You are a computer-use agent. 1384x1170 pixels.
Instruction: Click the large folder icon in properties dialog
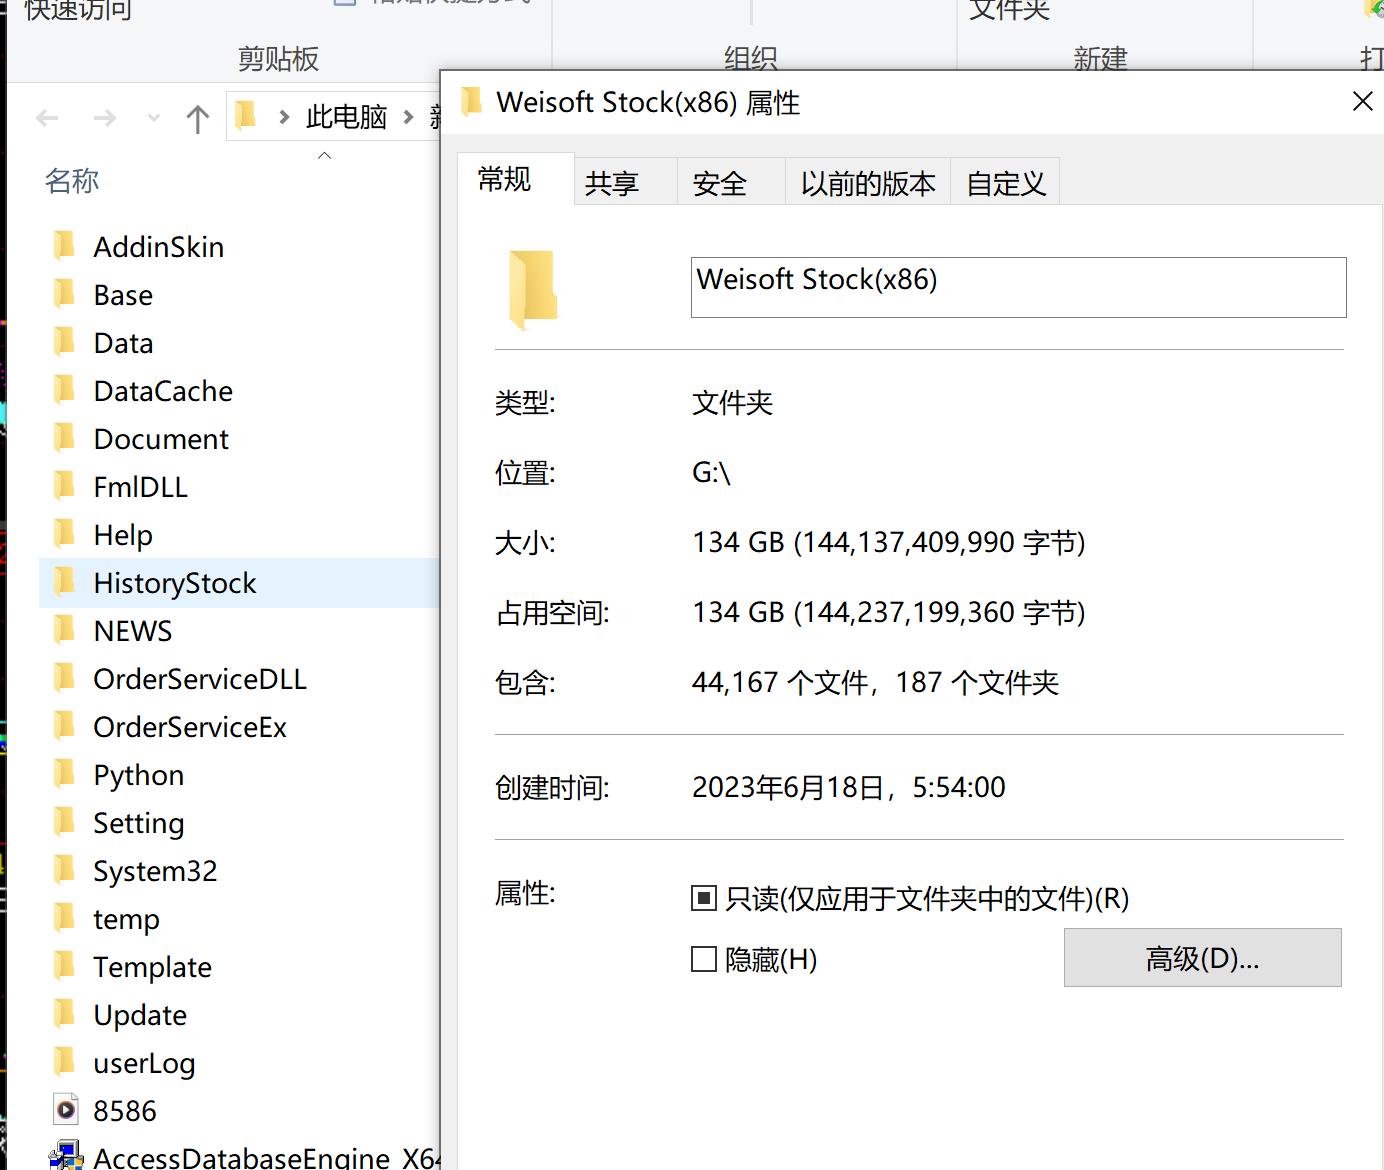pos(533,290)
